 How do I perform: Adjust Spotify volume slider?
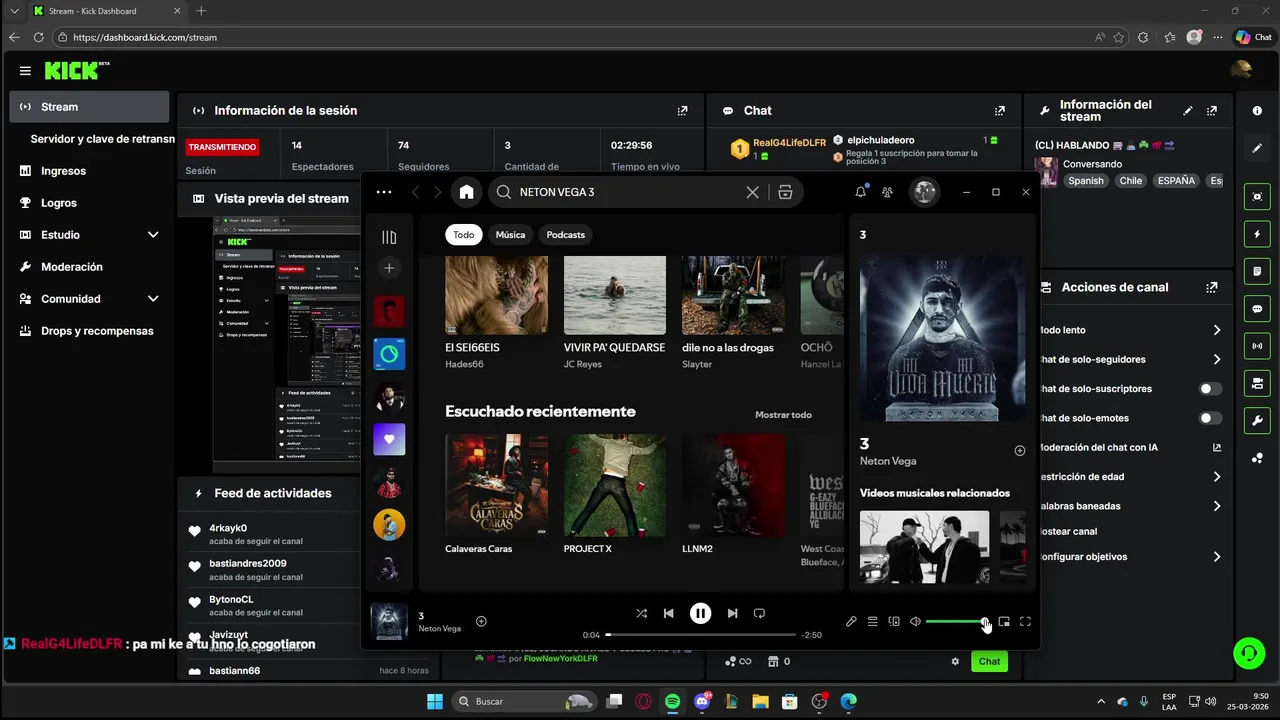[x=956, y=622]
